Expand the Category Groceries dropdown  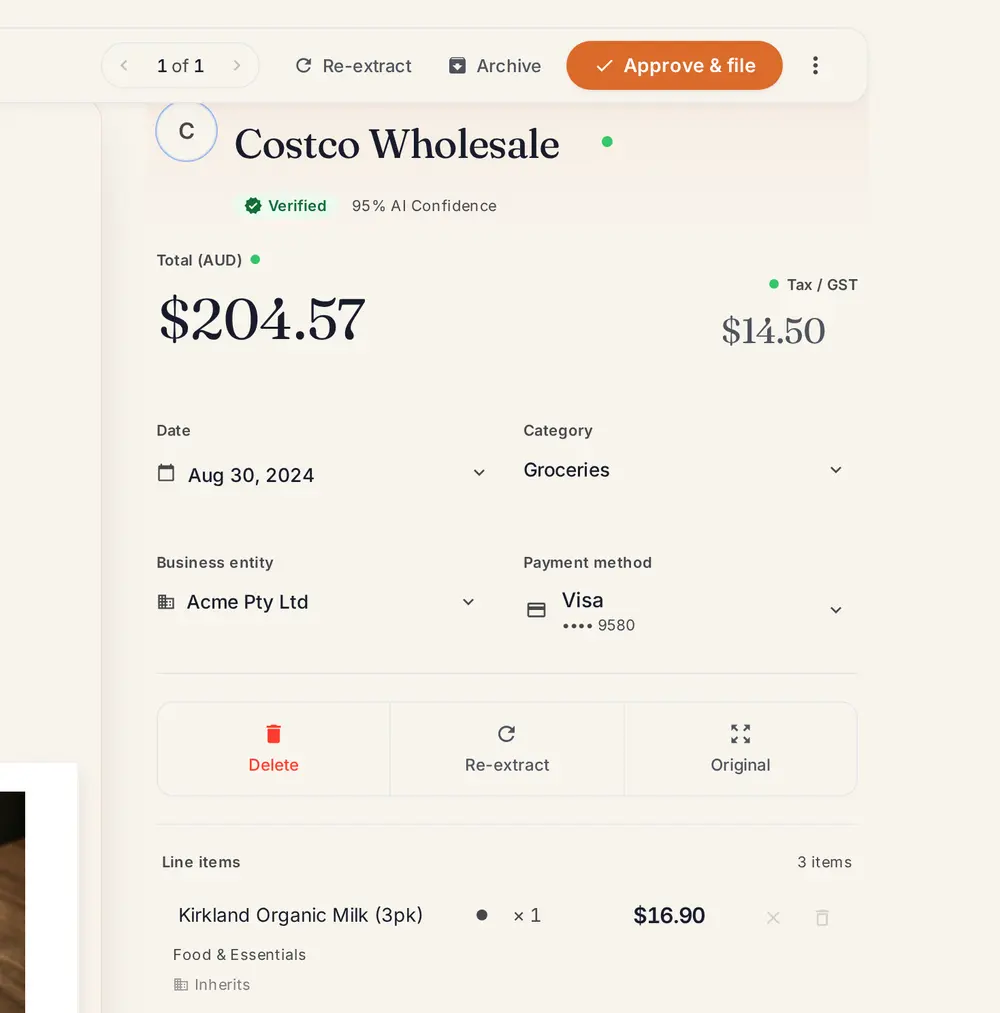683,470
